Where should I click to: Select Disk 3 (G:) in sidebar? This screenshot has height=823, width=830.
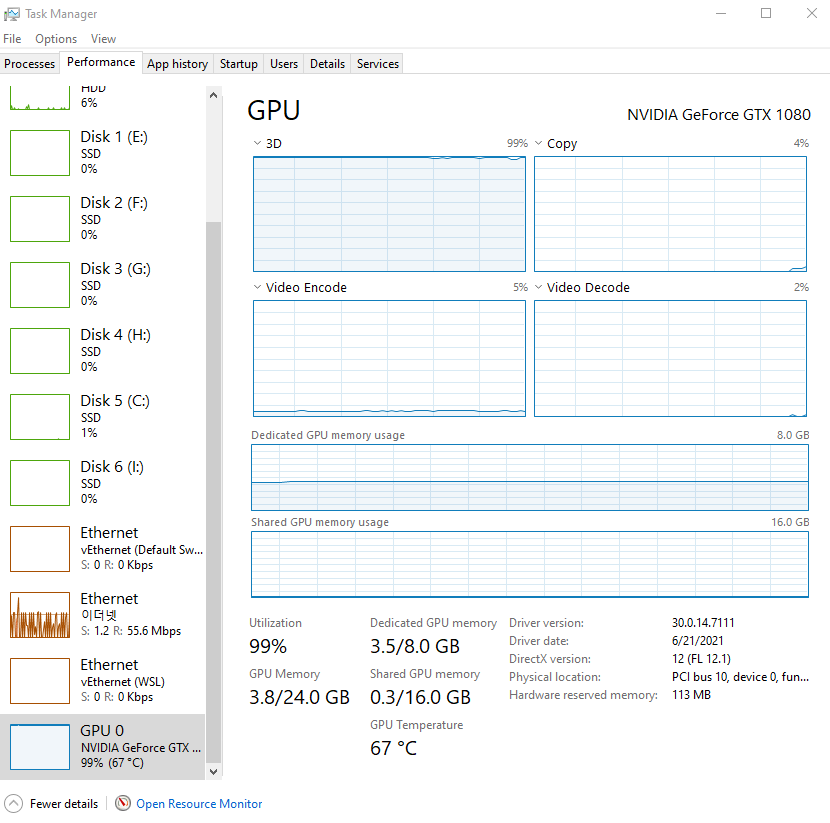[103, 285]
